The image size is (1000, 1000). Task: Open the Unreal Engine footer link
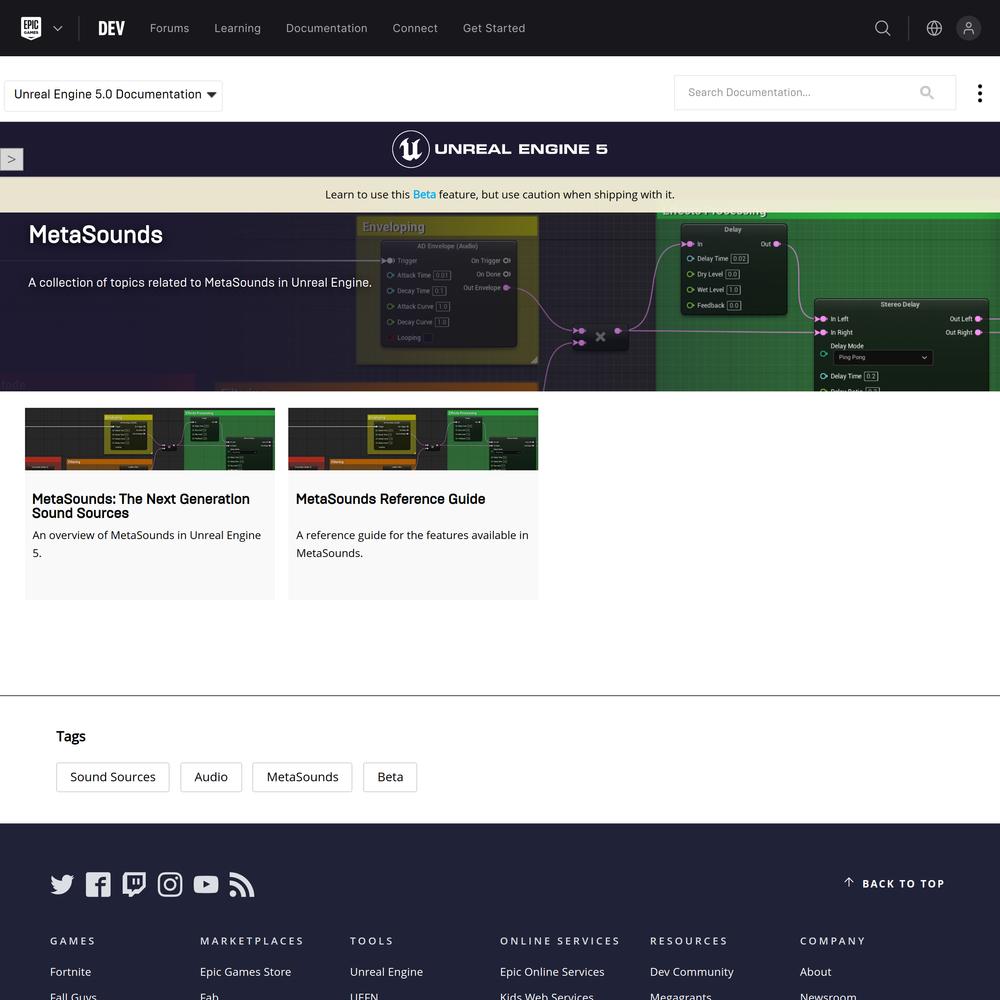[386, 971]
